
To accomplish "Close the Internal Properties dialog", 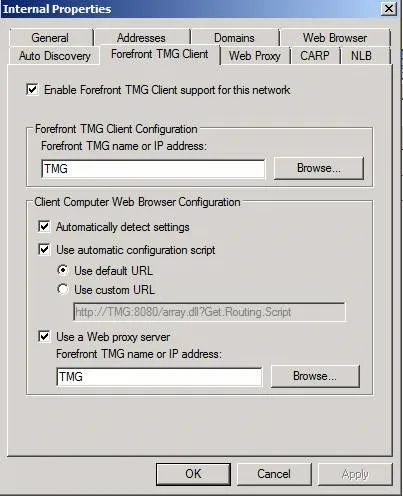I will coord(389,9).
